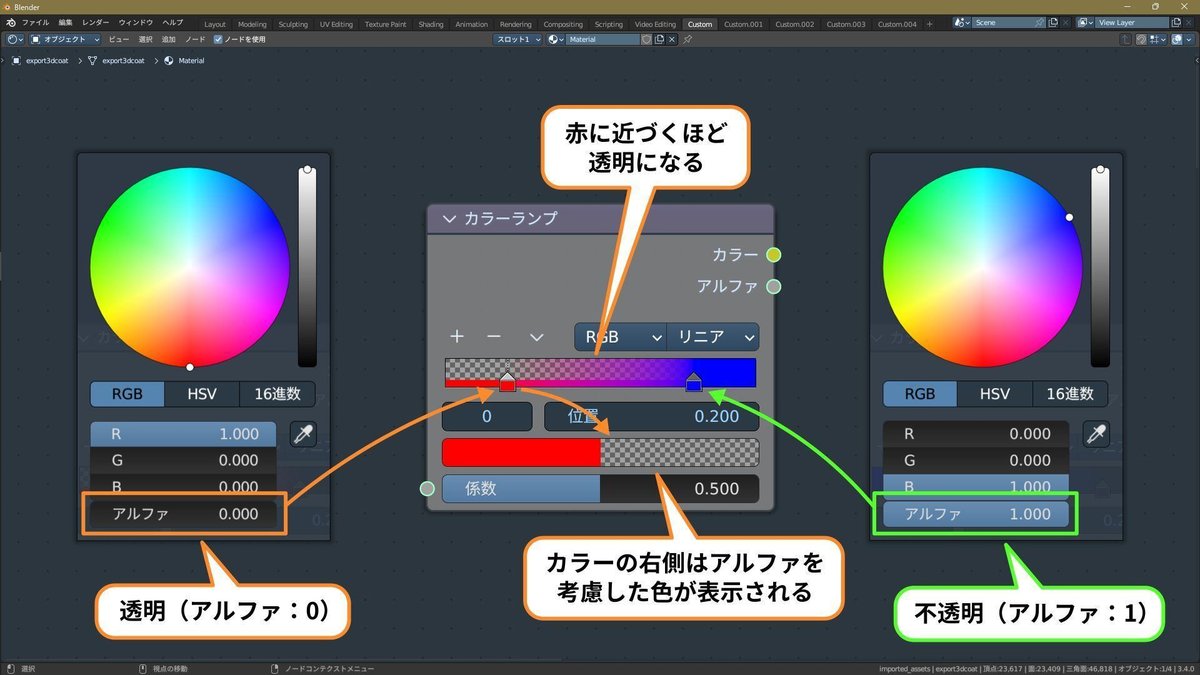Image resolution: width=1200 pixels, height=675 pixels.
Task: Open the editor type selector icon
Action: click(15, 39)
